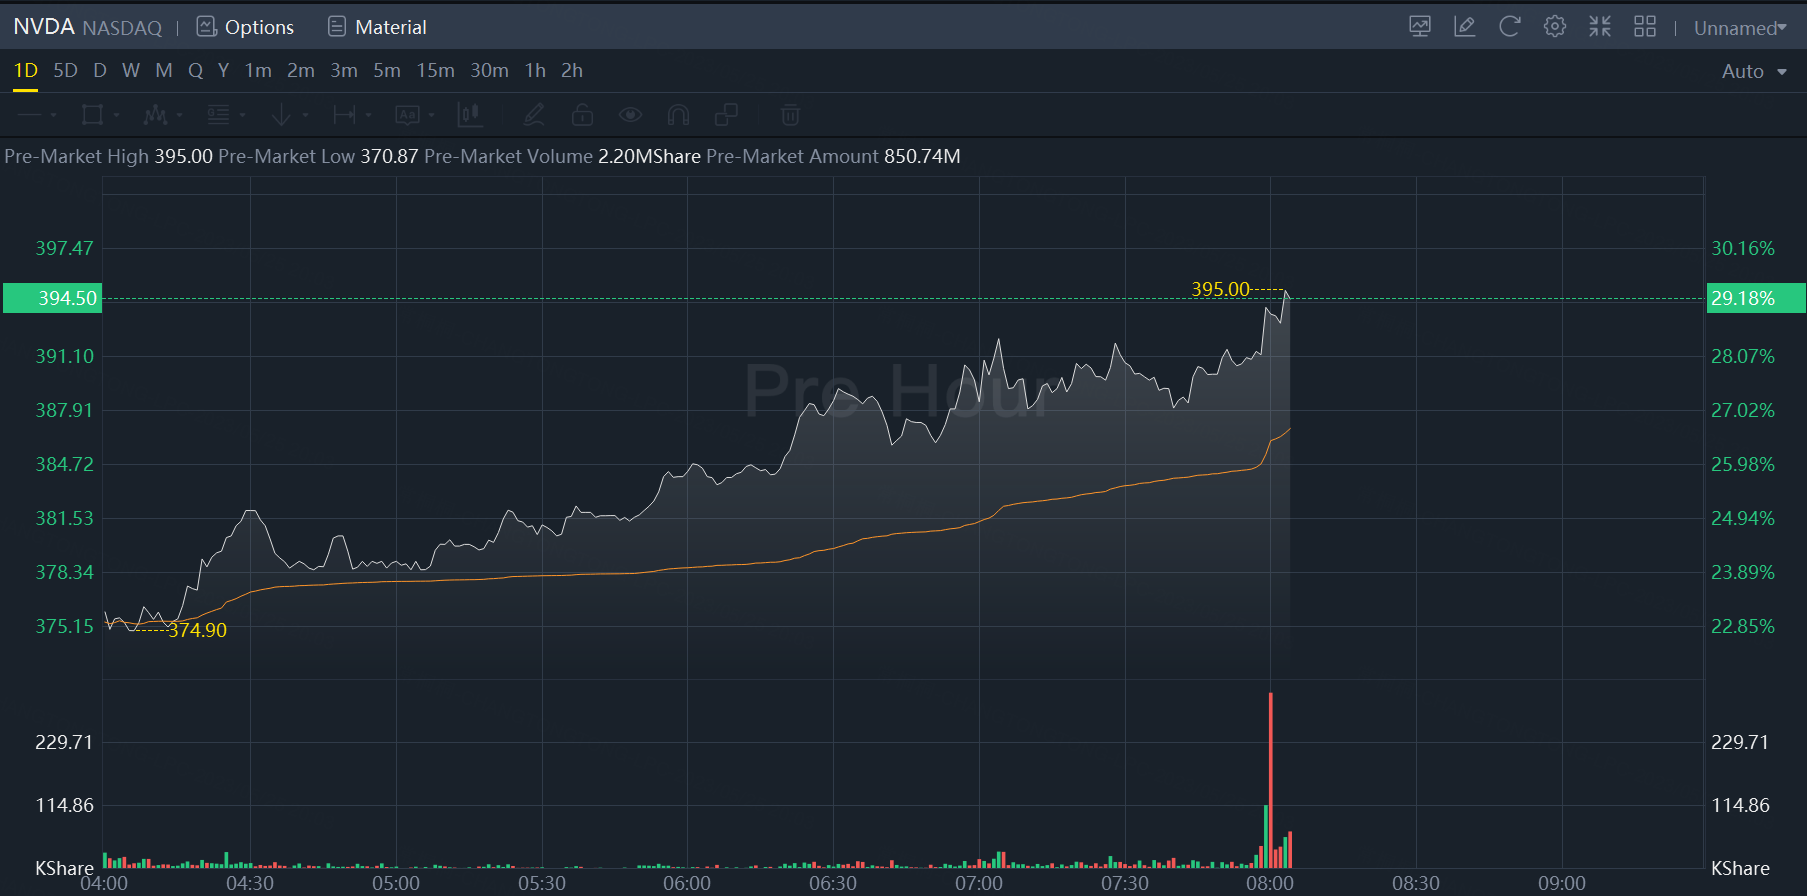Open the chart drawing edit icon

point(1465,27)
